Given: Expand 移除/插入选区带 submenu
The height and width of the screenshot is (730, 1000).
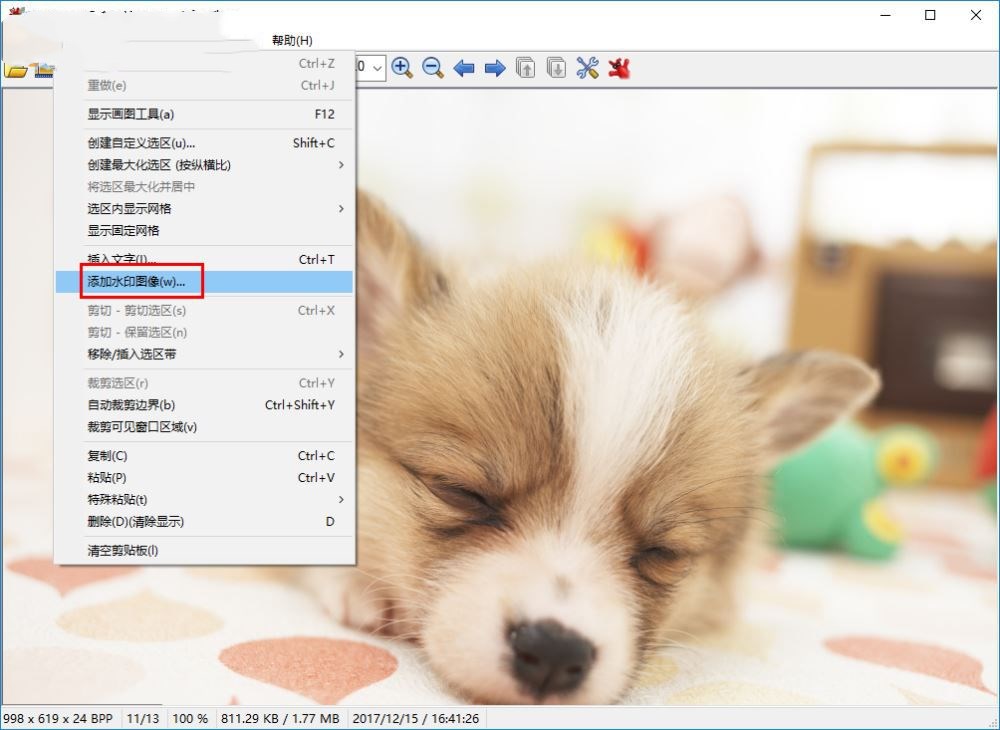Looking at the screenshot, I should (204, 354).
